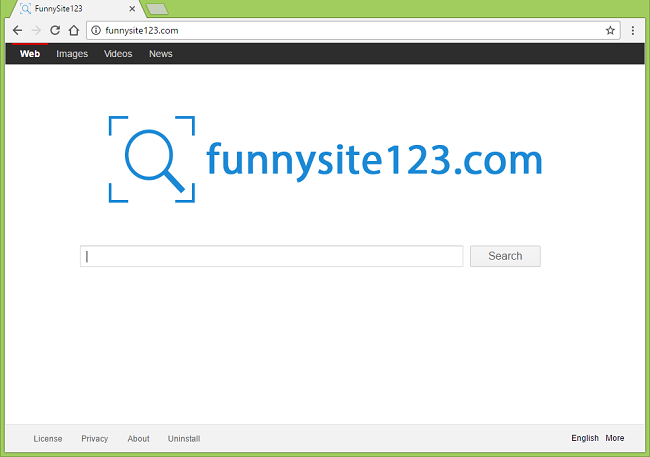Open the Uninstall footer link

(x=184, y=438)
